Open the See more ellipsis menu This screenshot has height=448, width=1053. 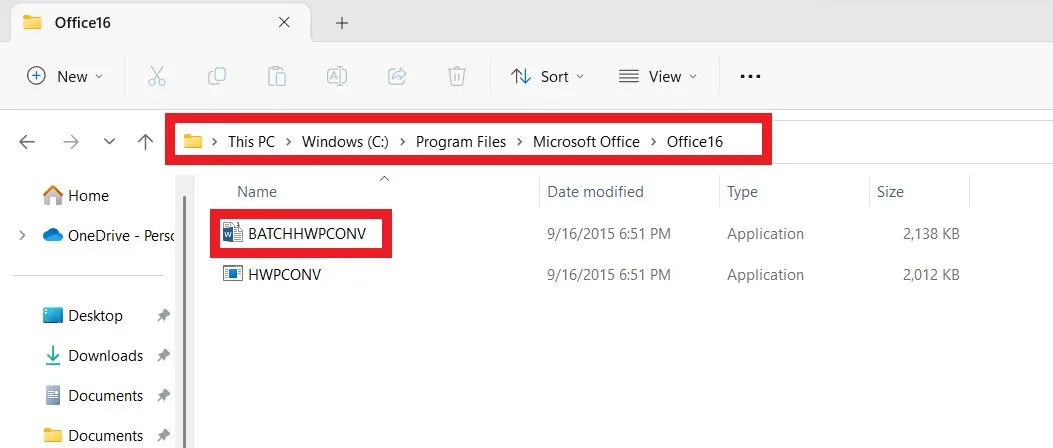[x=750, y=77]
